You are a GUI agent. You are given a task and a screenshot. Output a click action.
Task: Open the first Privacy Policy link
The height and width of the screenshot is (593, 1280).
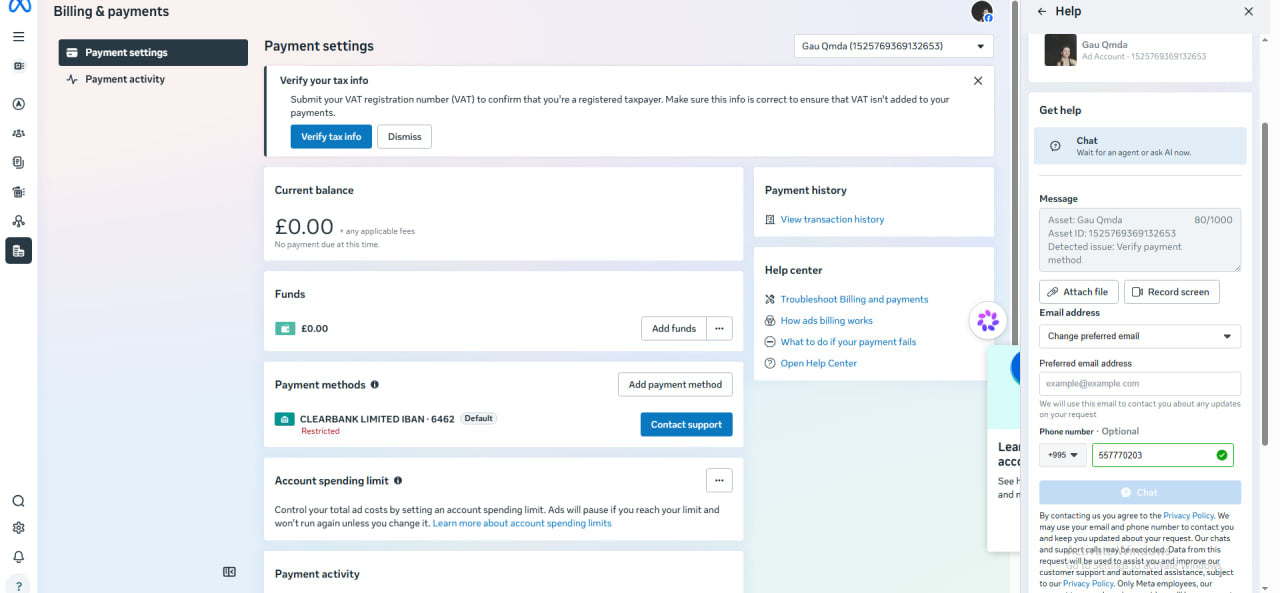point(1188,516)
